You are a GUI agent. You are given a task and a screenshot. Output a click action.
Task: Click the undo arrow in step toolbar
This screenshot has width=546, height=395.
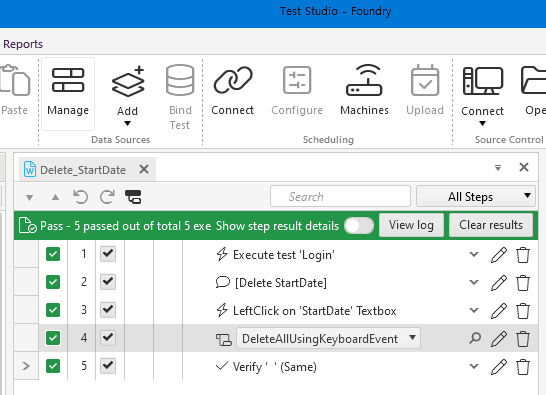[x=80, y=197]
